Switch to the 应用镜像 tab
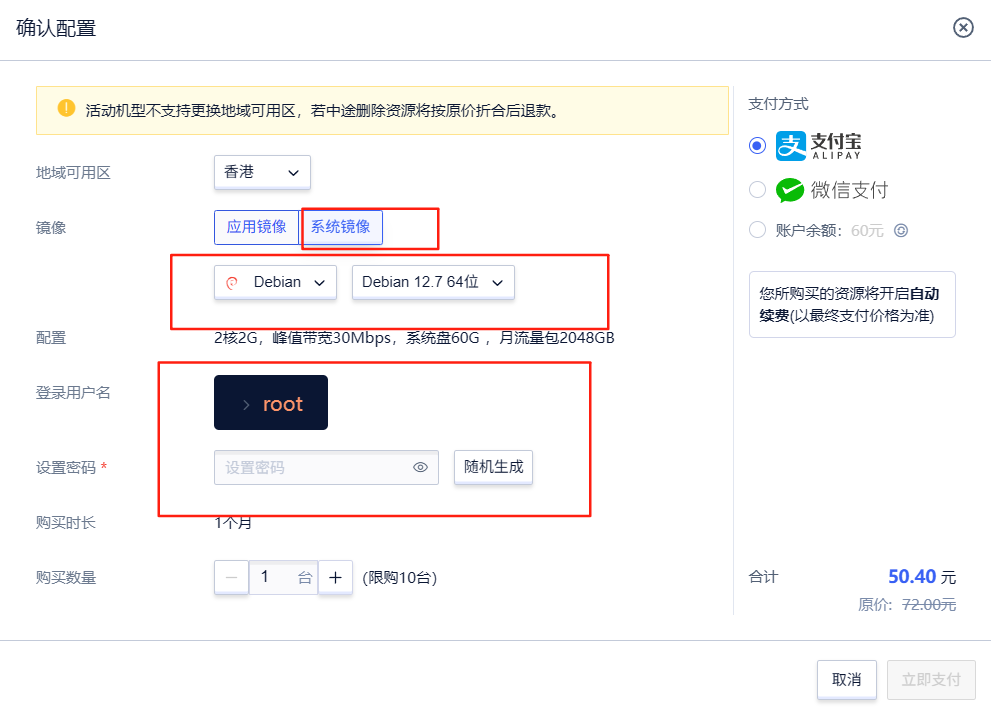This screenshot has width=991, height=715. 256,227
